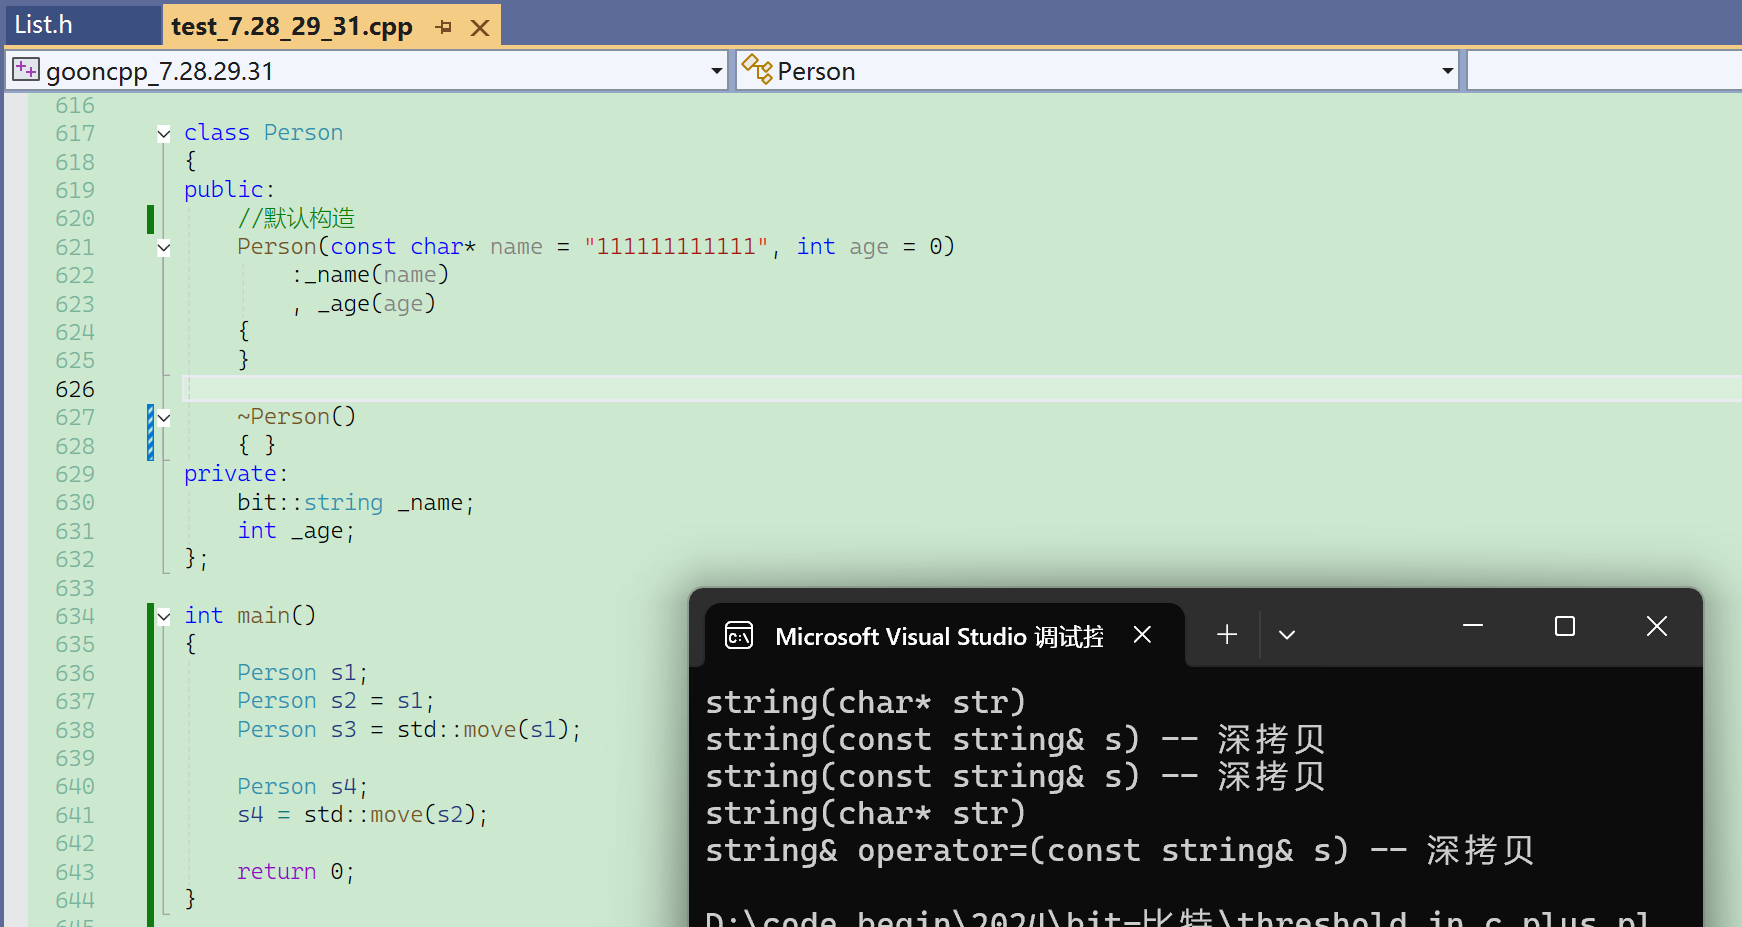Open the gooncpp_7.28.29.31 project dropdown

(x=716, y=71)
